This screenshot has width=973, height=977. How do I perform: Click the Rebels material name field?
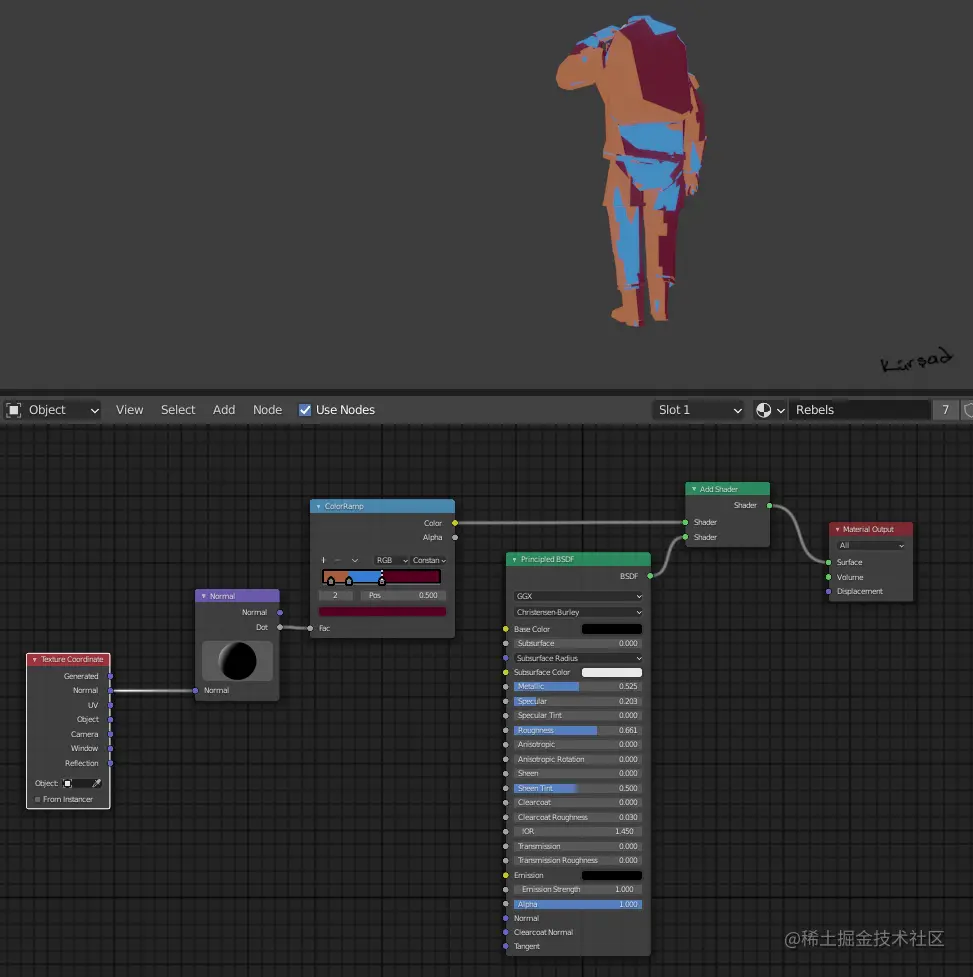[860, 409]
